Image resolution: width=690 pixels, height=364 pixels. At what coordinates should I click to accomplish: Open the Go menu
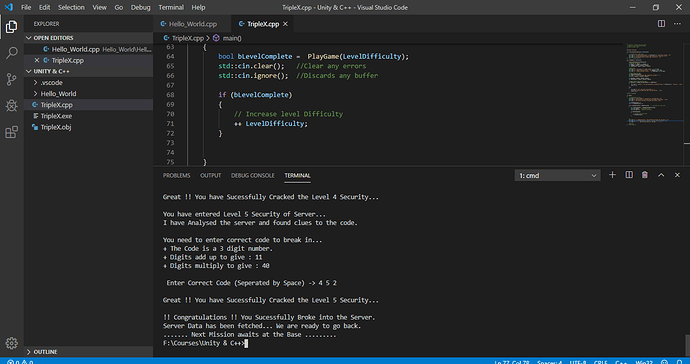click(119, 7)
